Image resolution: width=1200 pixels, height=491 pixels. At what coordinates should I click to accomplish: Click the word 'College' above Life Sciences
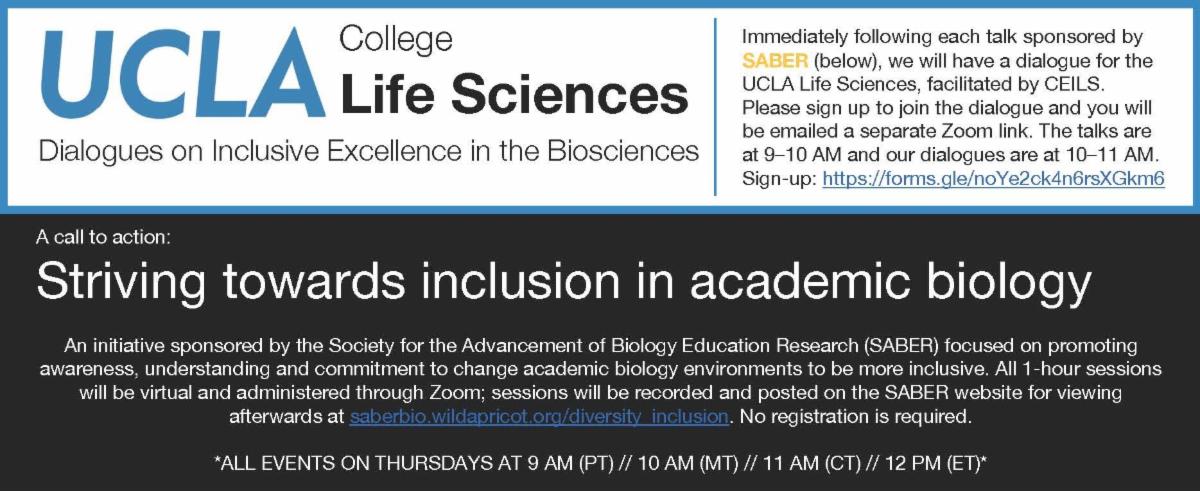tap(396, 40)
